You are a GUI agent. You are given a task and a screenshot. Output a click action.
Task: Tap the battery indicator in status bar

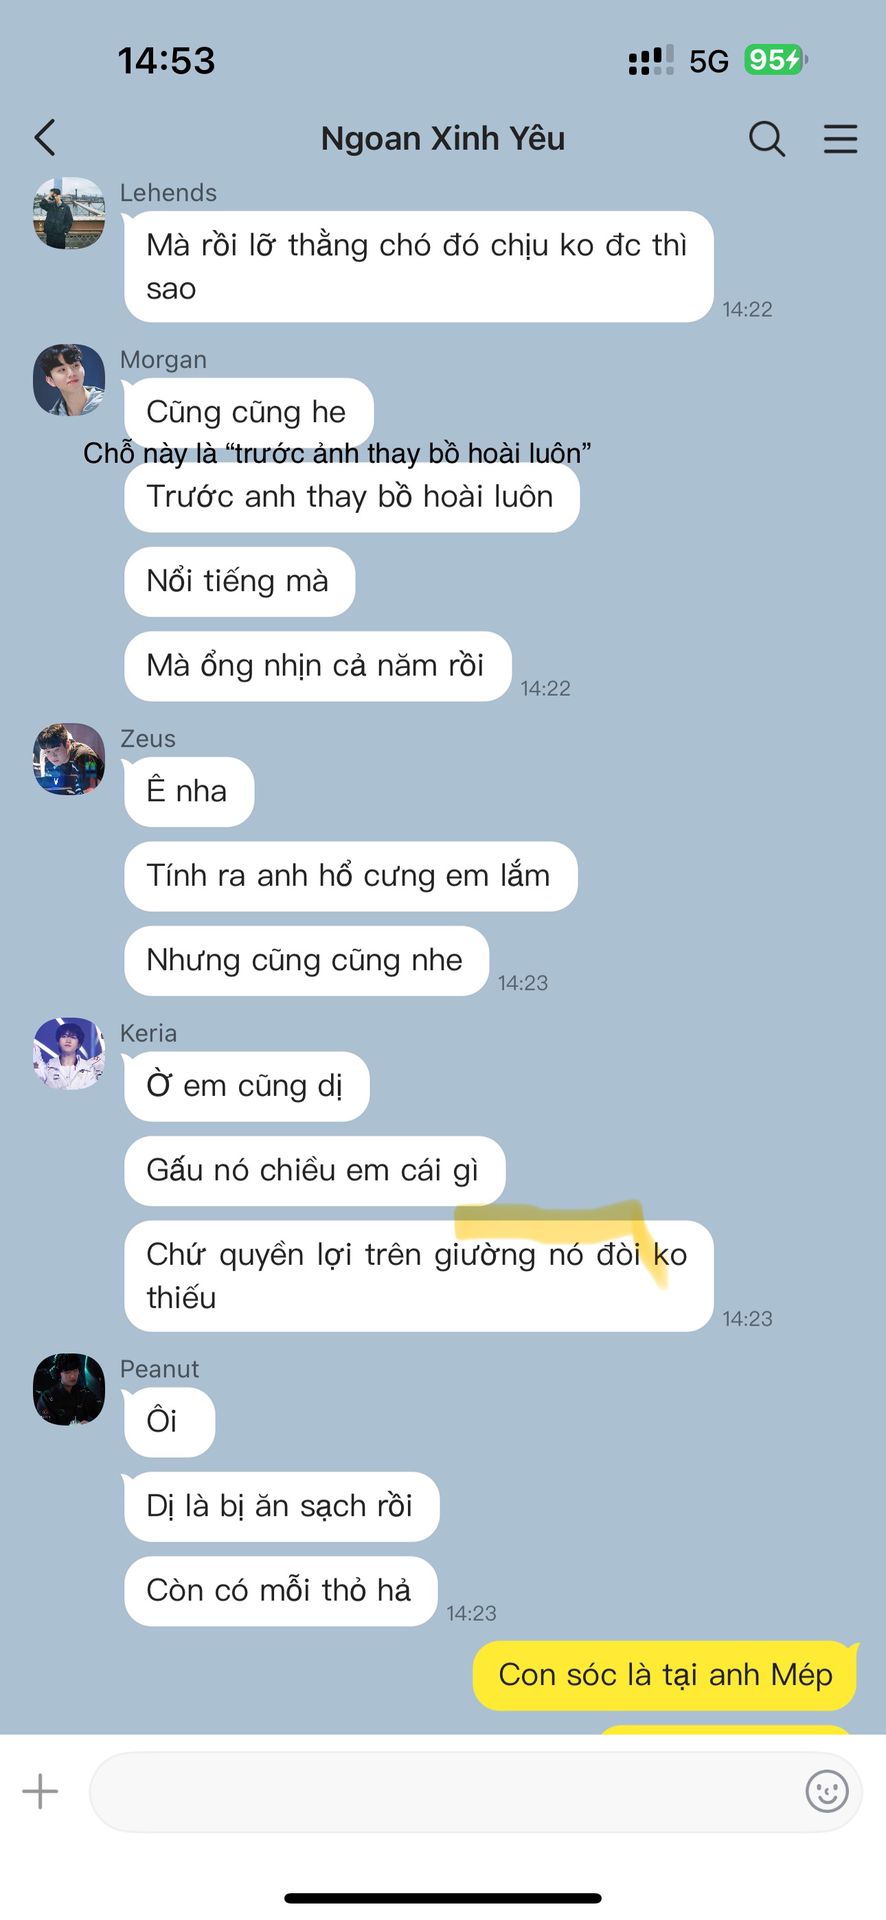[775, 60]
